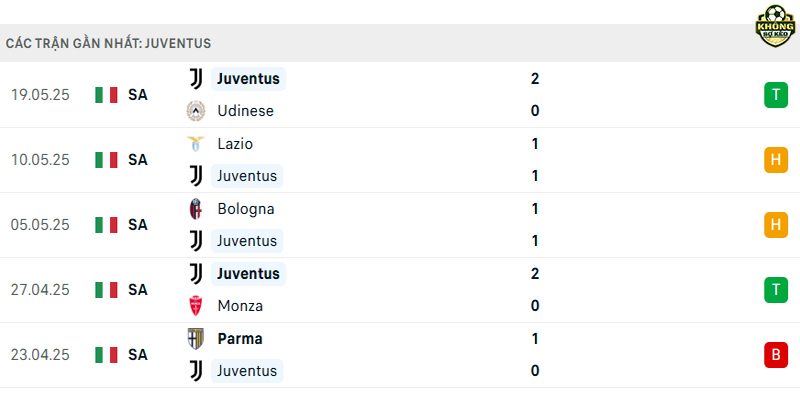Click the Bologna club crest

coord(196,209)
